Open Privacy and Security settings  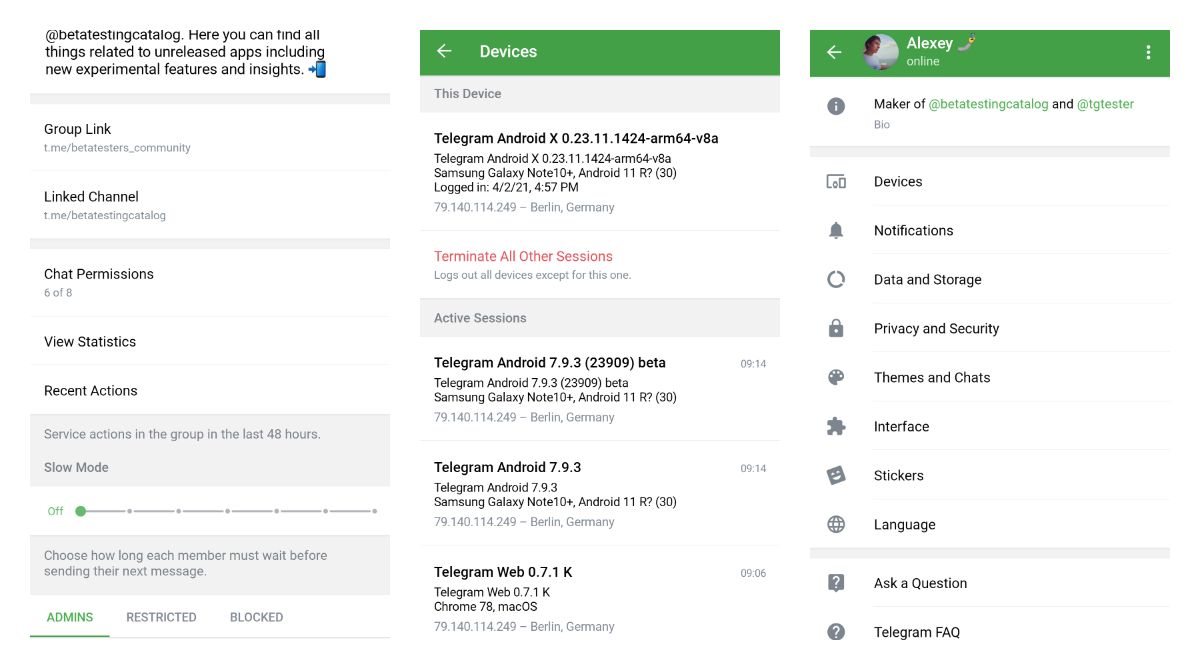click(990, 329)
